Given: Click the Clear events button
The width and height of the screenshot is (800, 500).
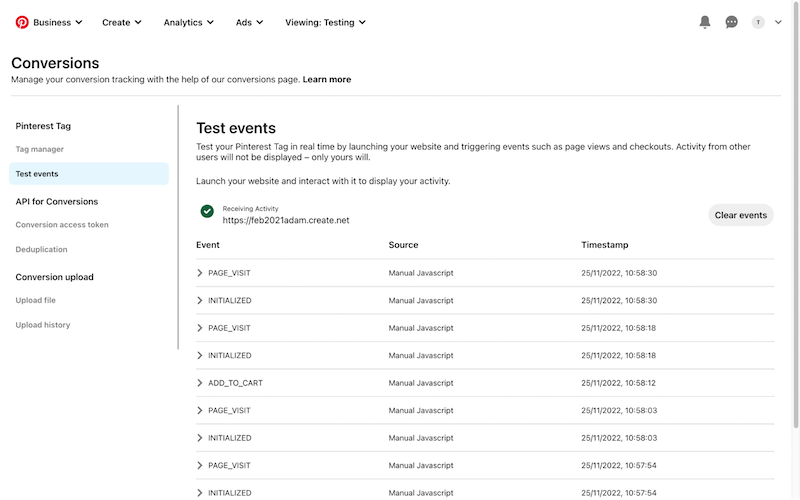Looking at the screenshot, I should 740,215.
